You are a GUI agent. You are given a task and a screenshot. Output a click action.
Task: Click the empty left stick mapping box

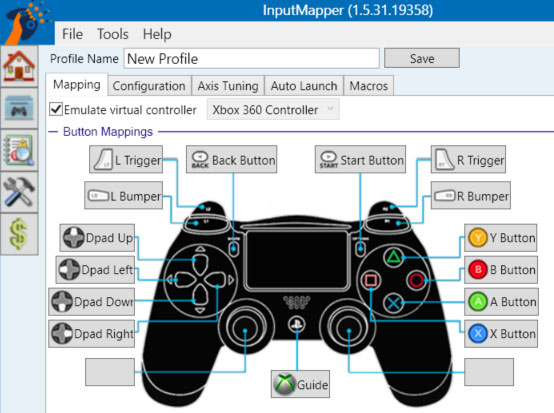(110, 372)
